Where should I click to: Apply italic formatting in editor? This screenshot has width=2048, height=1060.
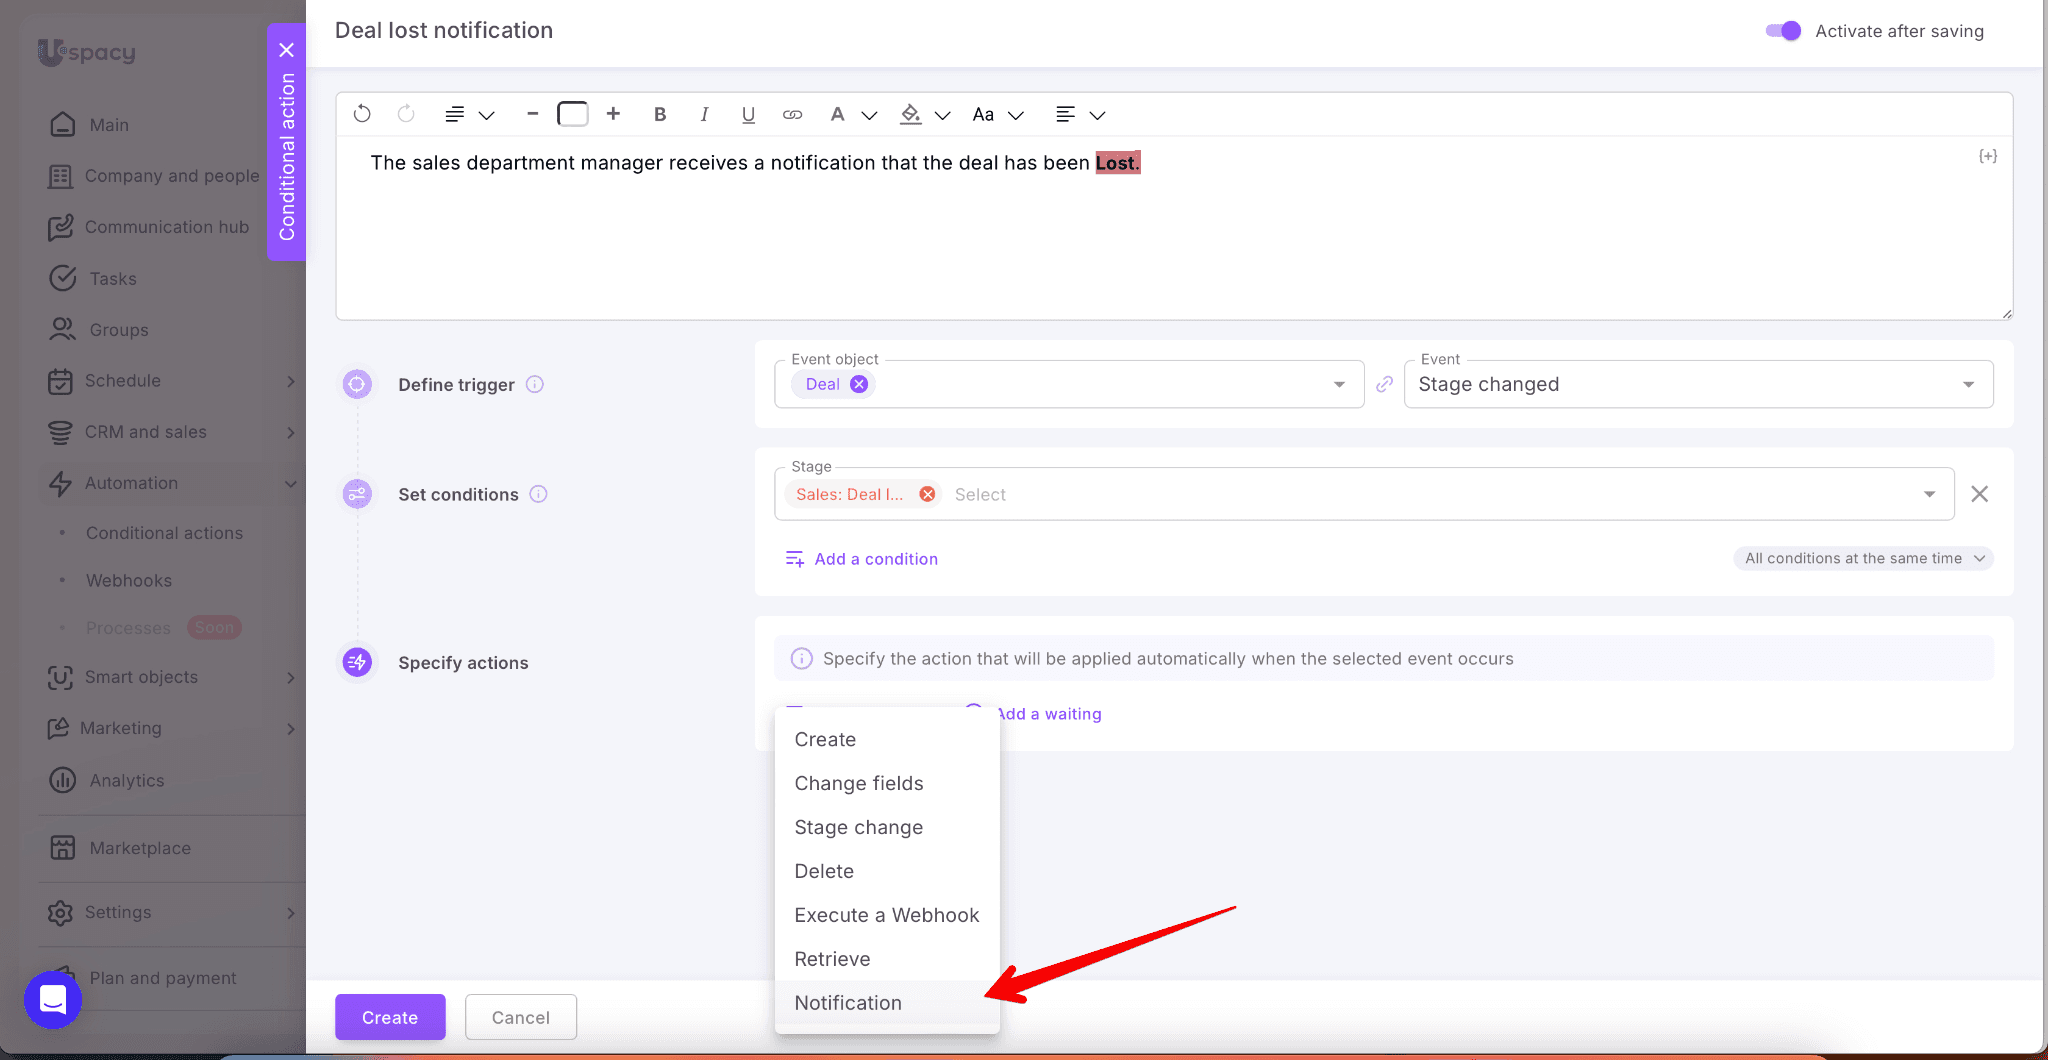pyautogui.click(x=704, y=114)
